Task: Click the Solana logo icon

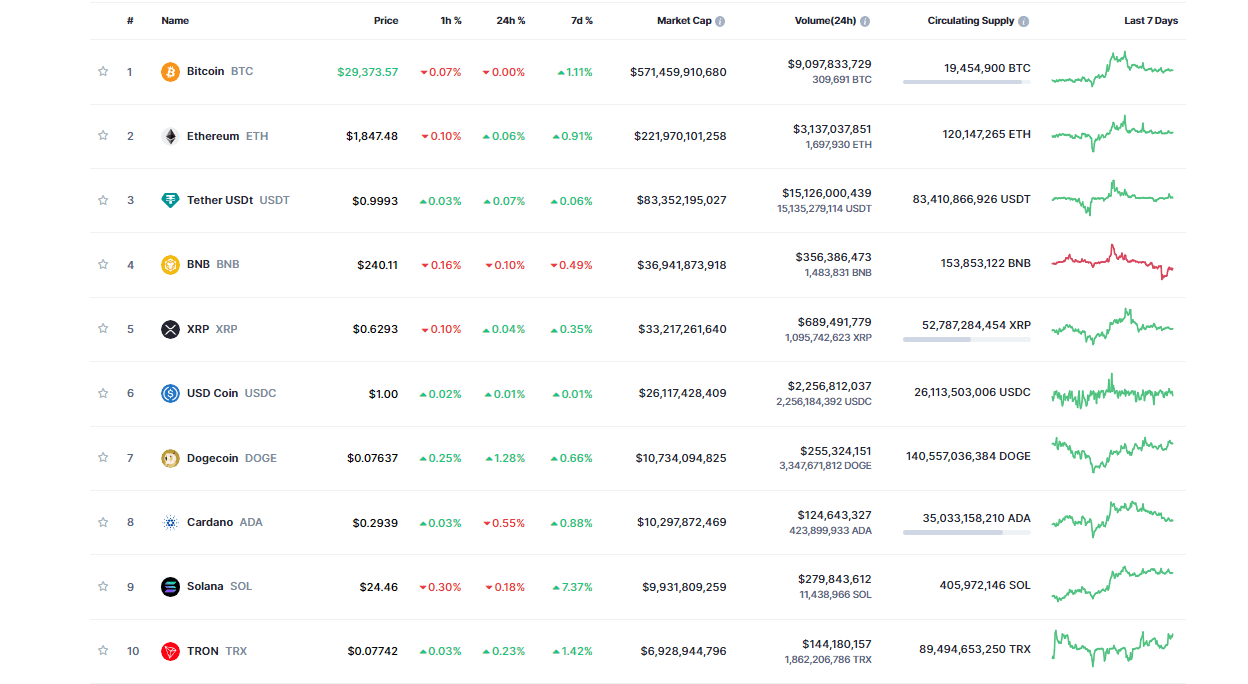Action: pos(170,586)
